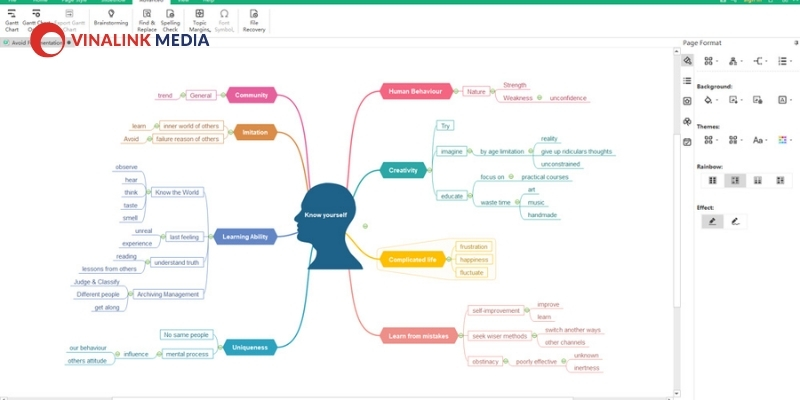Open Find & Replace

pyautogui.click(x=147, y=20)
